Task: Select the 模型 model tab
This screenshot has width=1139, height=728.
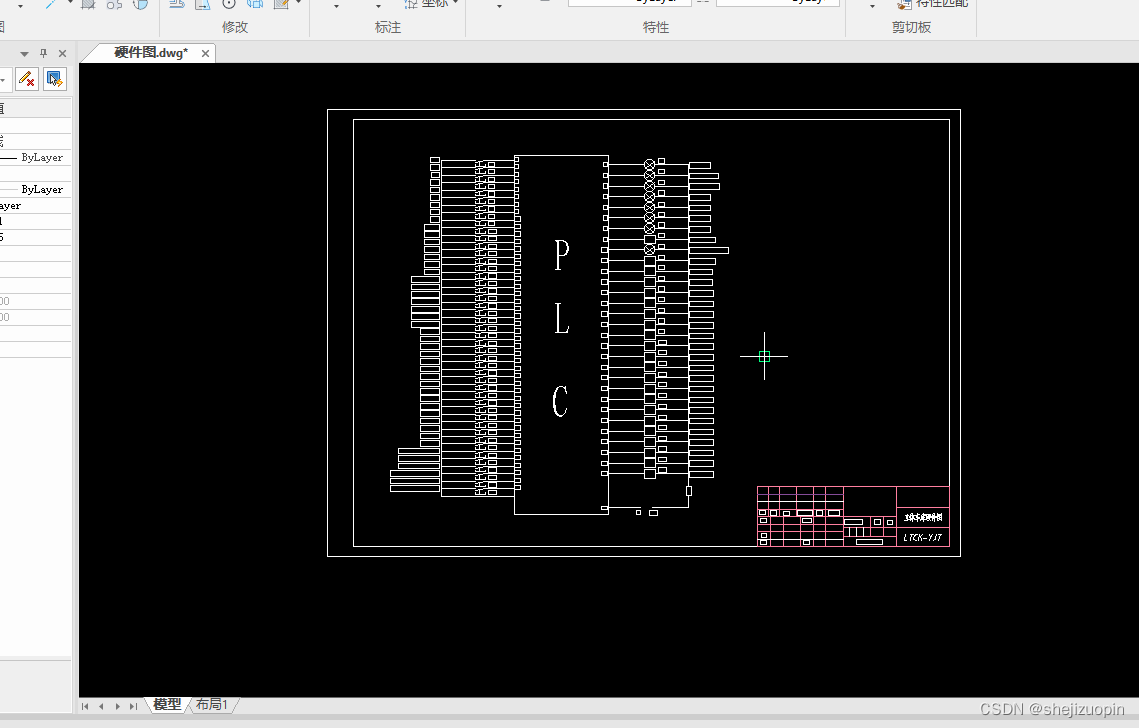Action: (x=167, y=704)
